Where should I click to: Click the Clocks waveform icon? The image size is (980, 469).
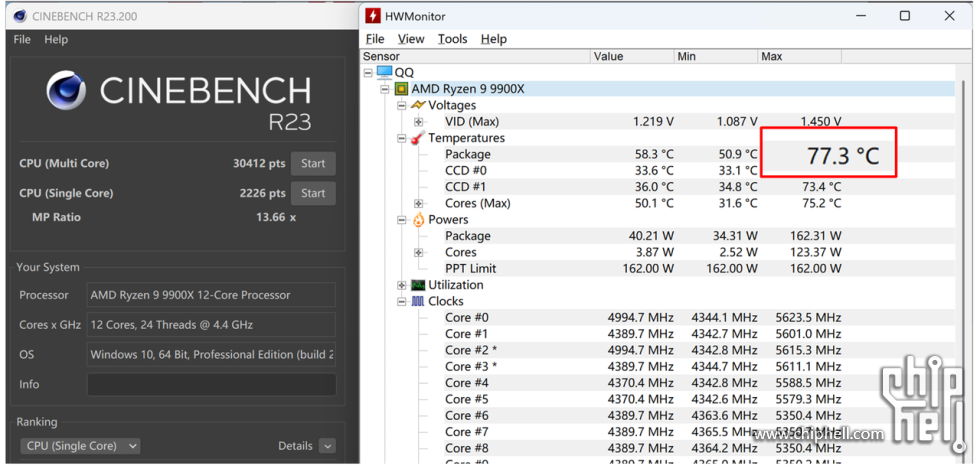tap(418, 301)
